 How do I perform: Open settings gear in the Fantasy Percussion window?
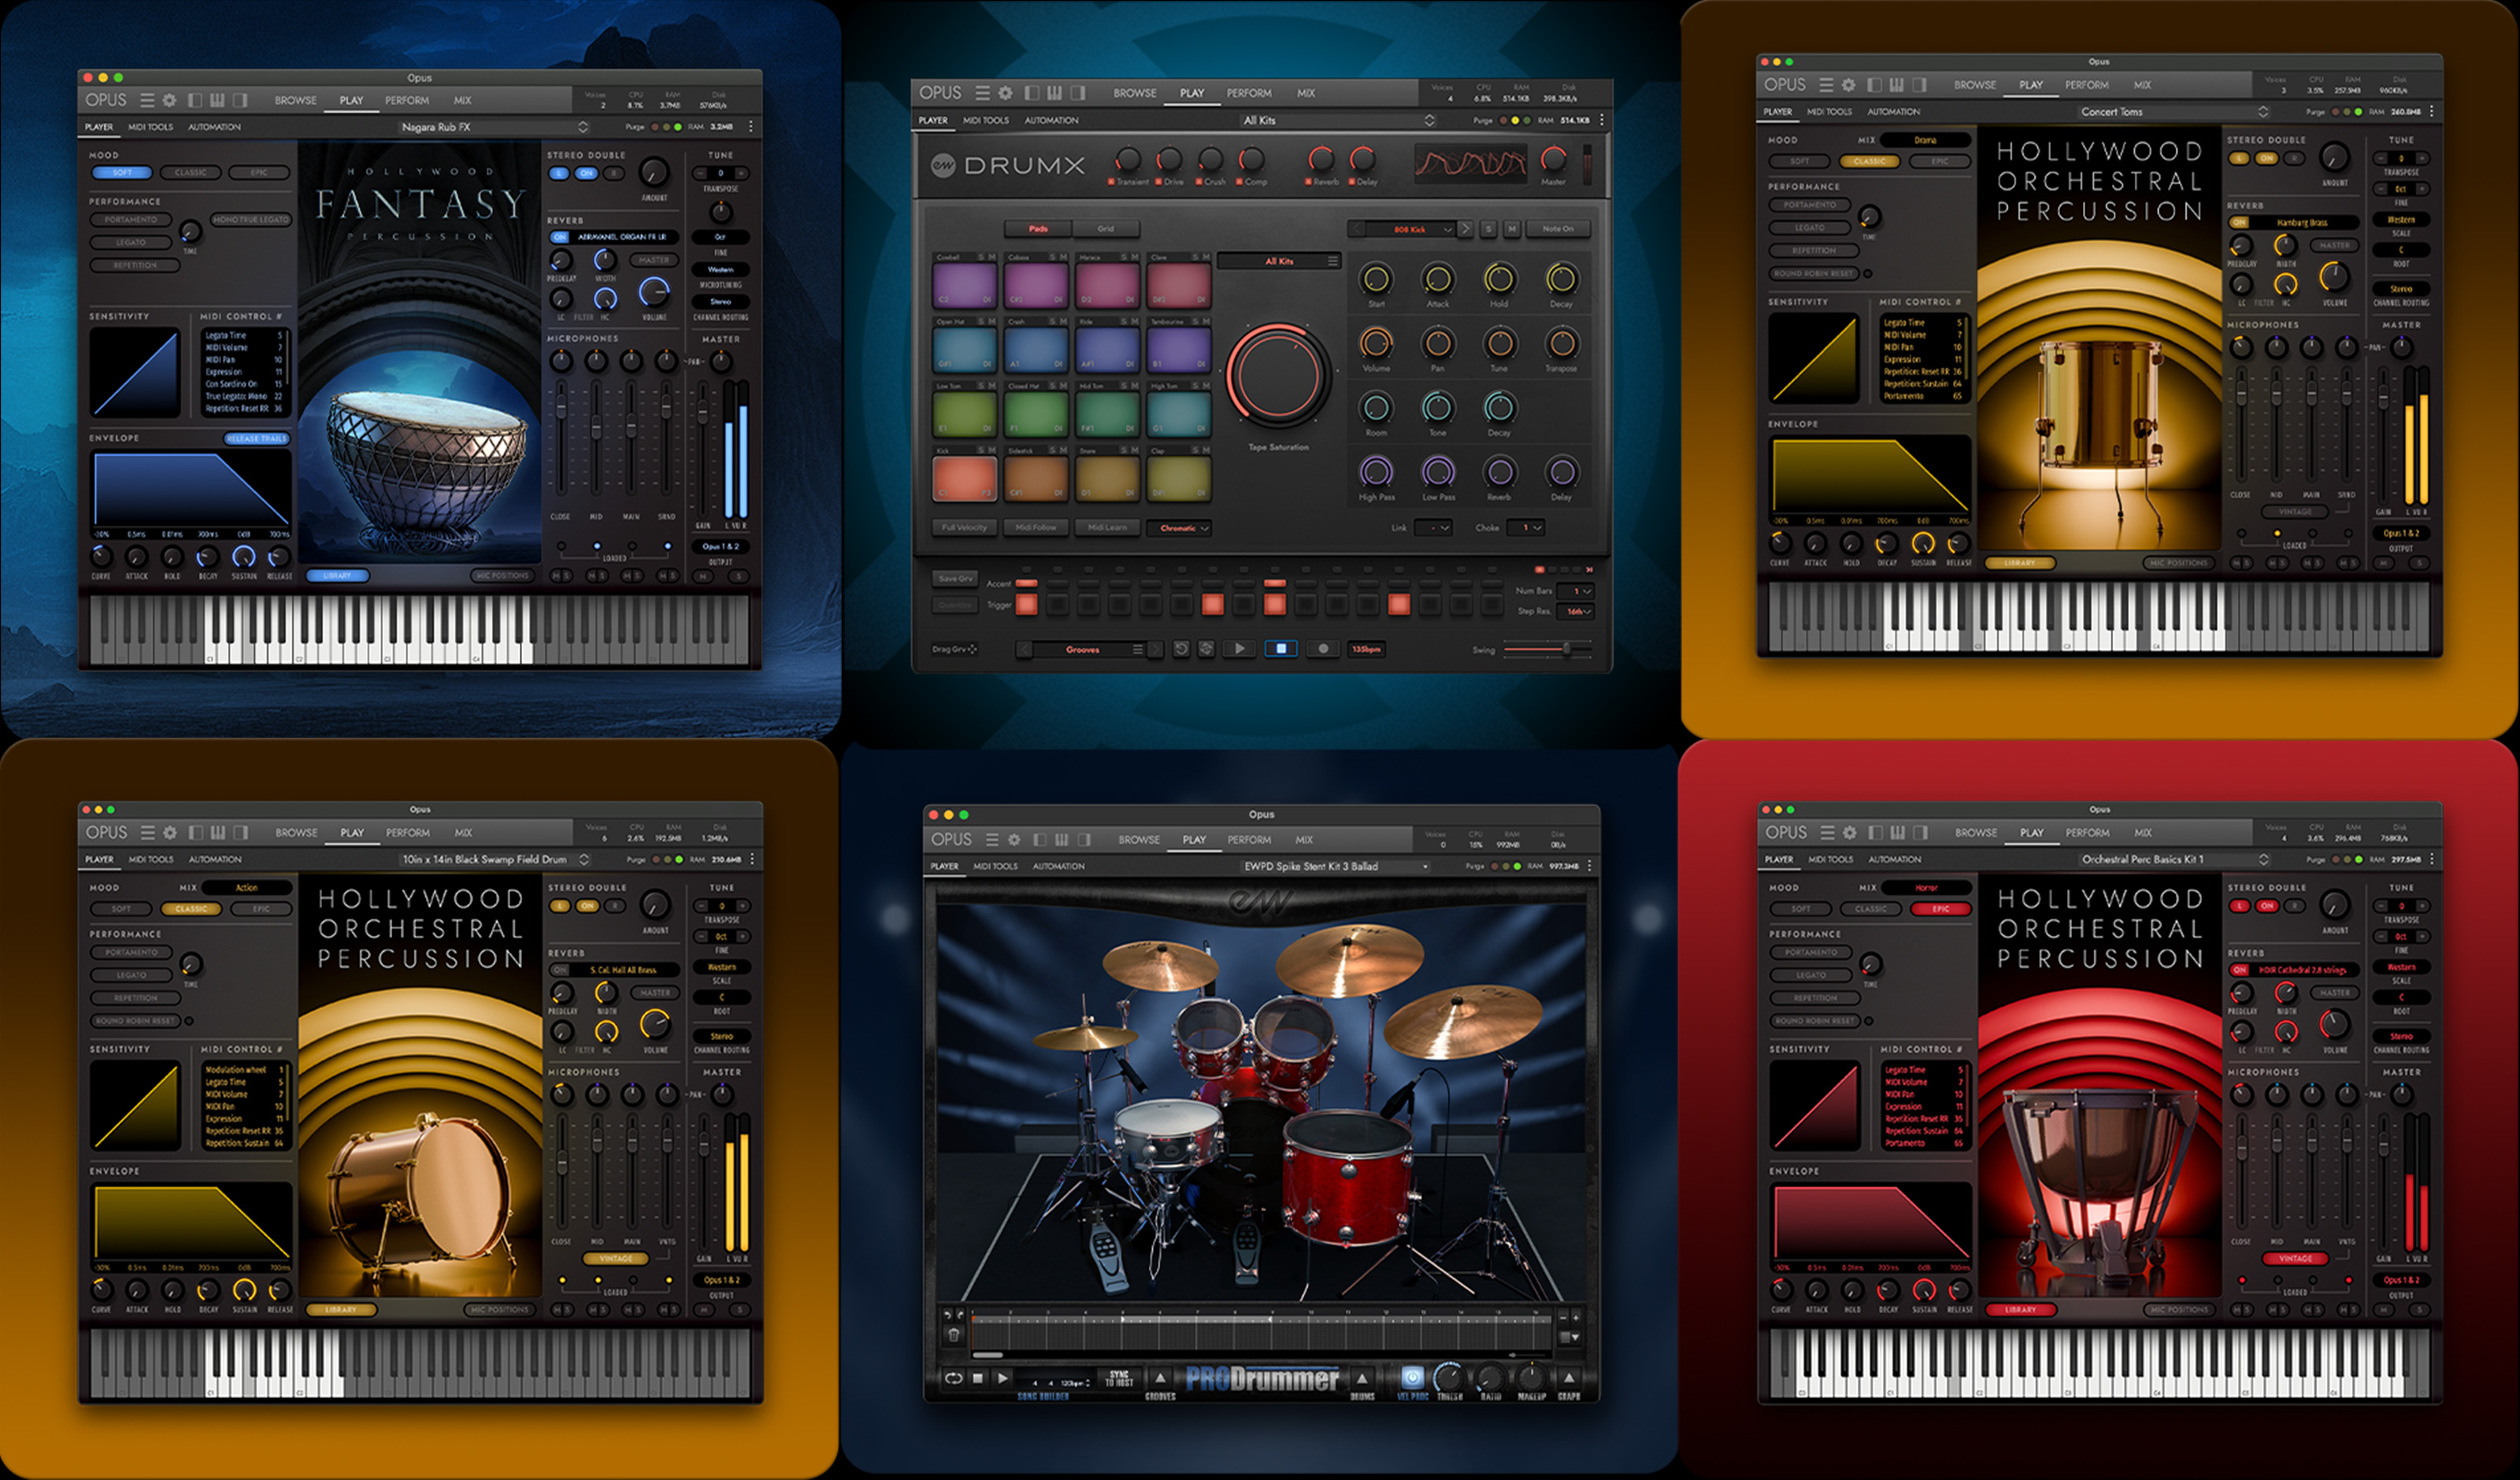169,100
